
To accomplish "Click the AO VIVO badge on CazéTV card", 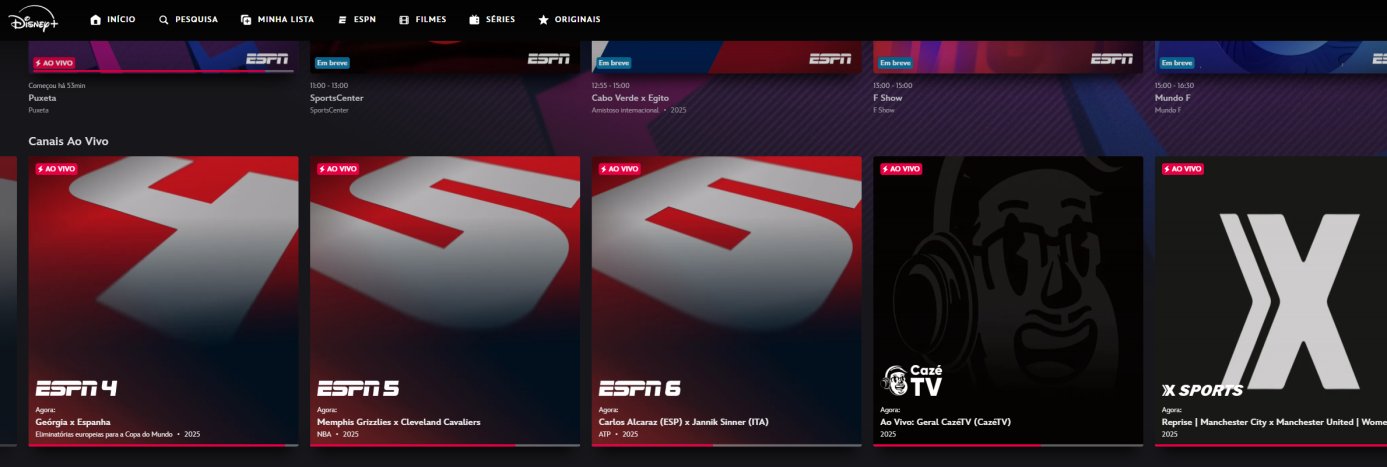I will point(901,169).
